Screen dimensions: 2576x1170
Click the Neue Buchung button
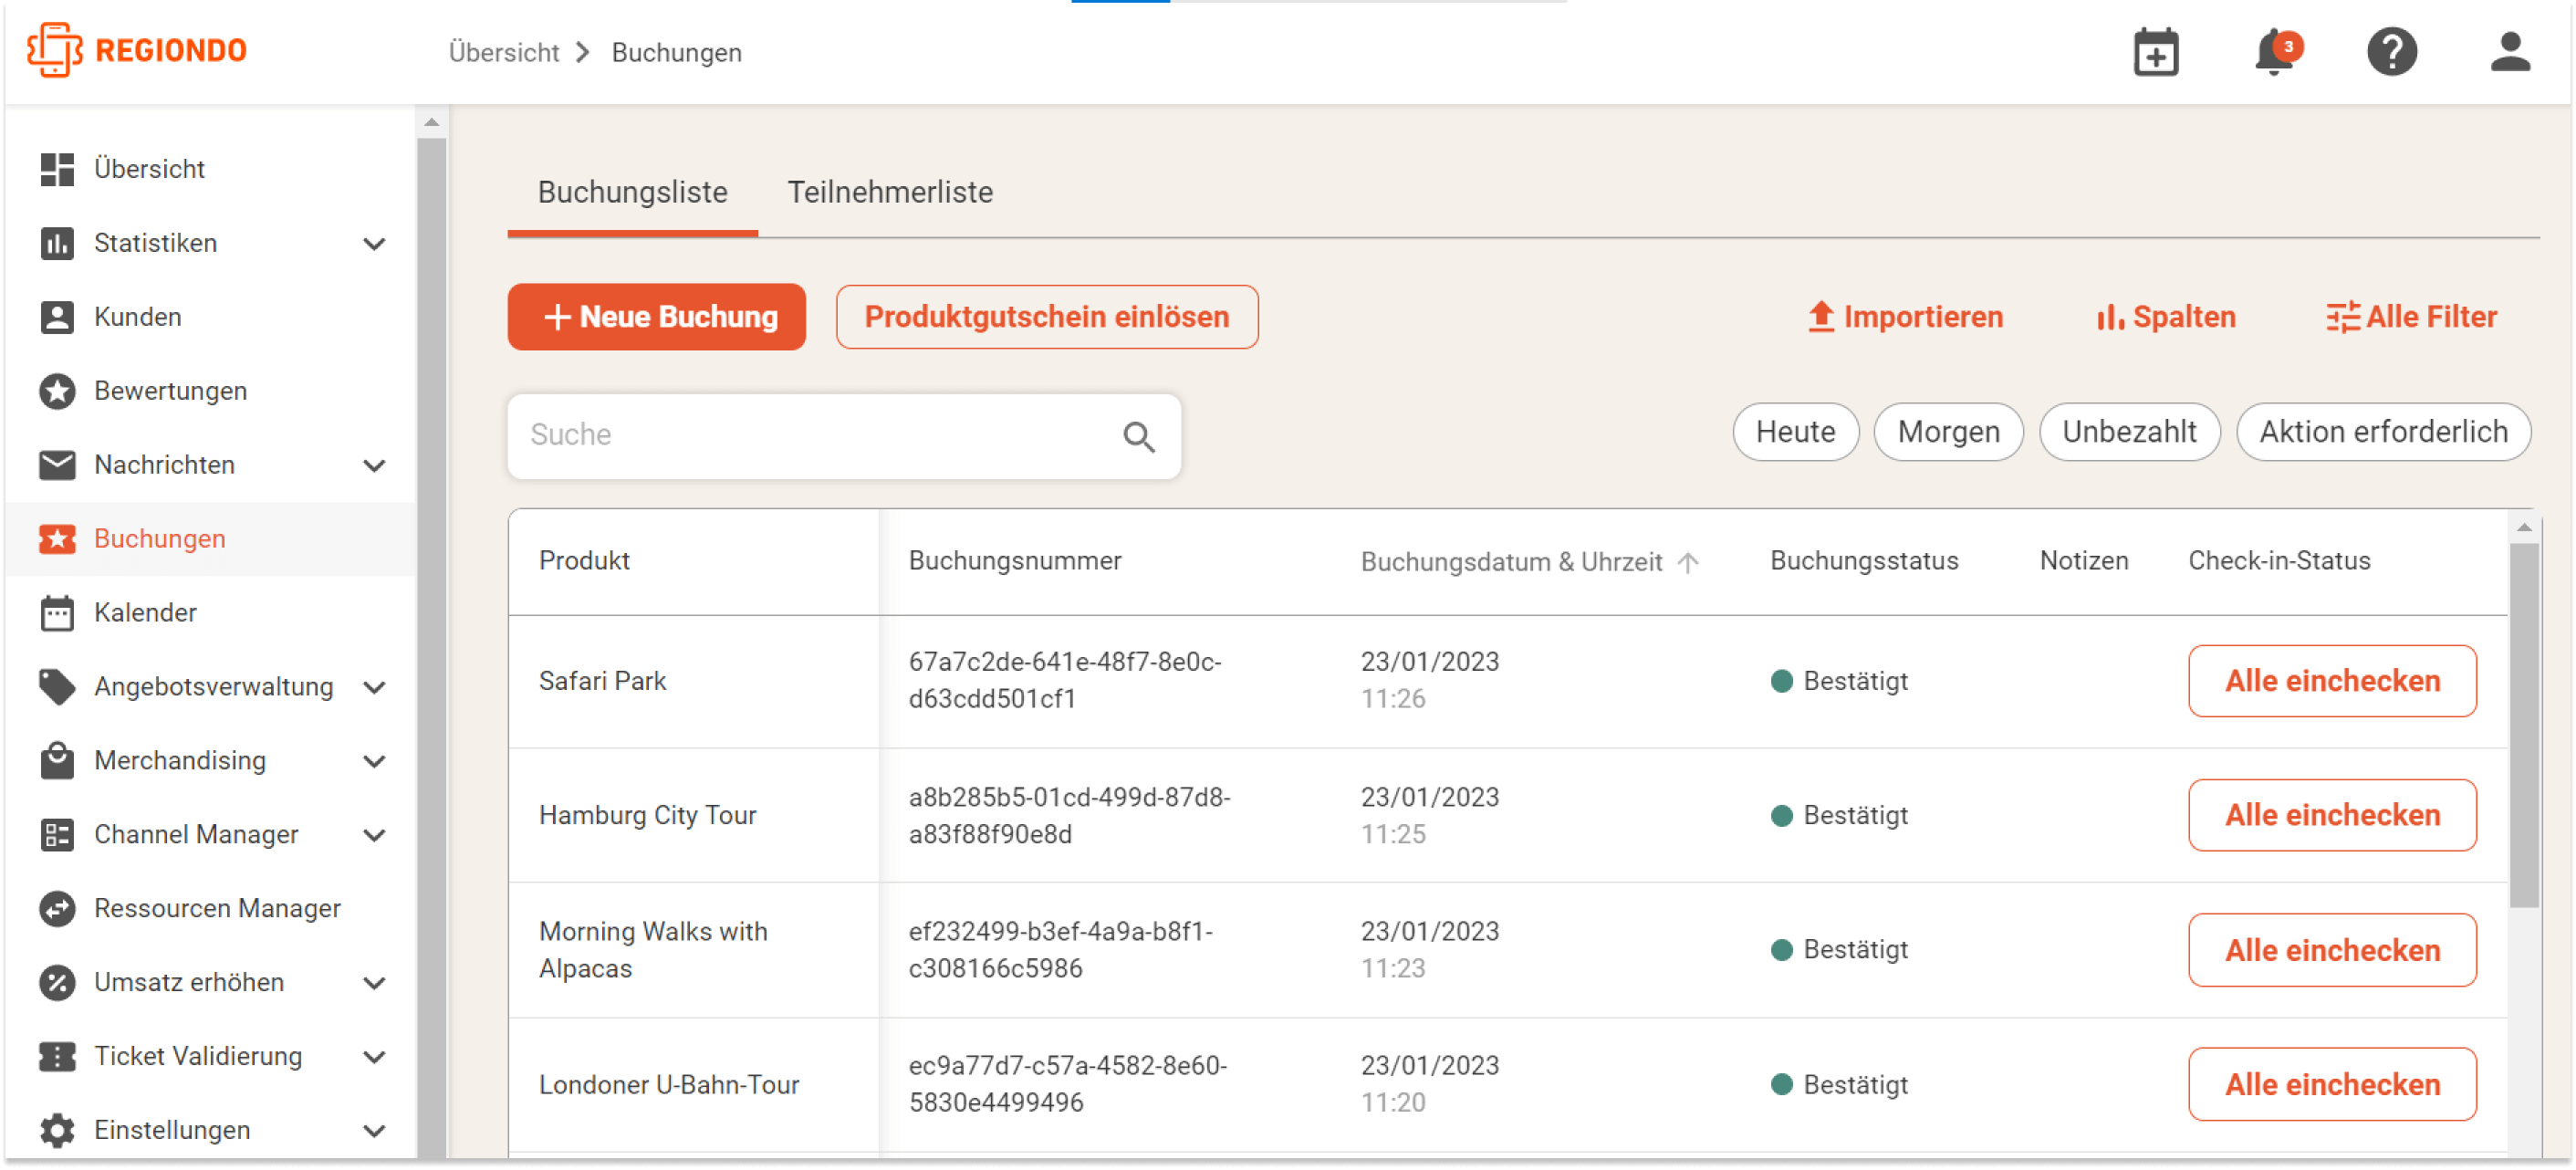click(x=656, y=317)
